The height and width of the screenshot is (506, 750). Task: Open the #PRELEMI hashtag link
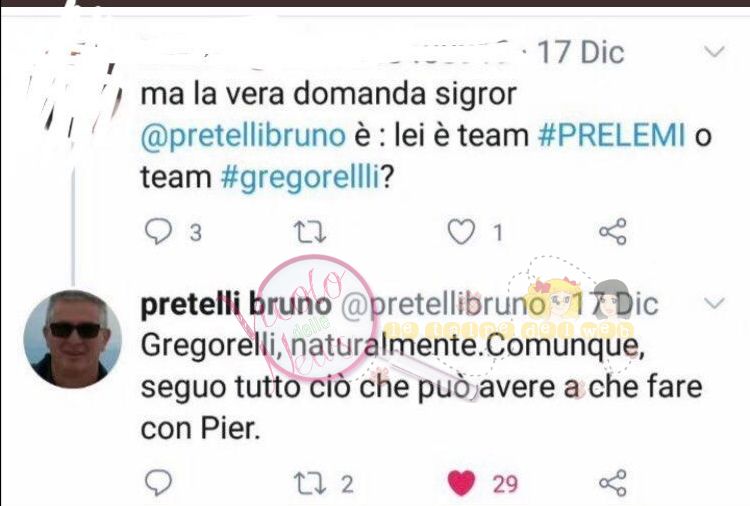tap(612, 135)
